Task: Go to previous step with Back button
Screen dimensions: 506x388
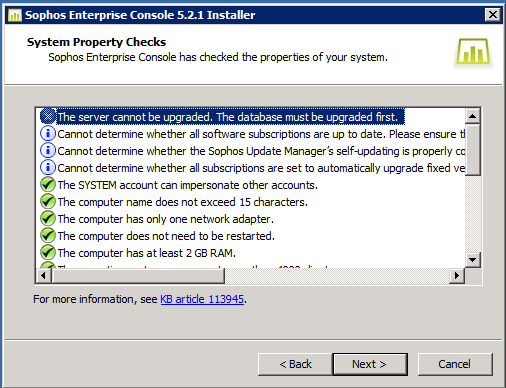Action: coord(295,364)
